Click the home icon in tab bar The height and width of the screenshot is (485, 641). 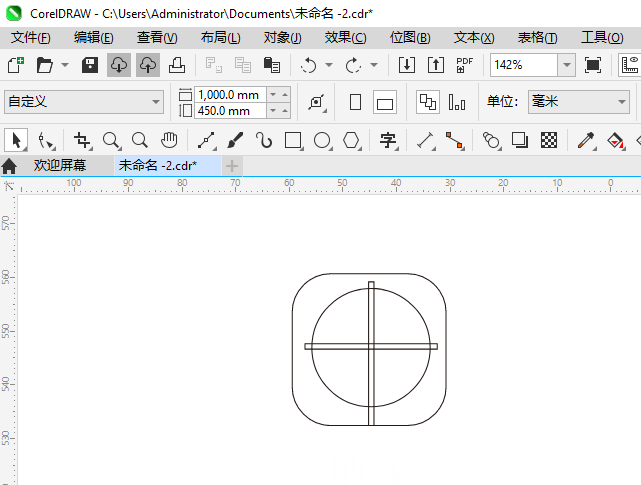point(9,166)
